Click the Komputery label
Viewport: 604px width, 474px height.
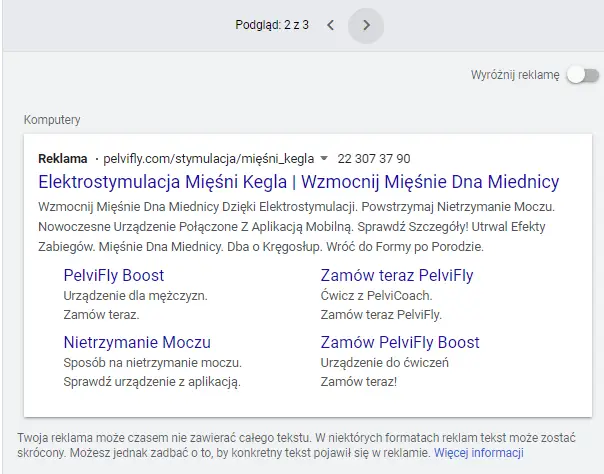click(52, 120)
